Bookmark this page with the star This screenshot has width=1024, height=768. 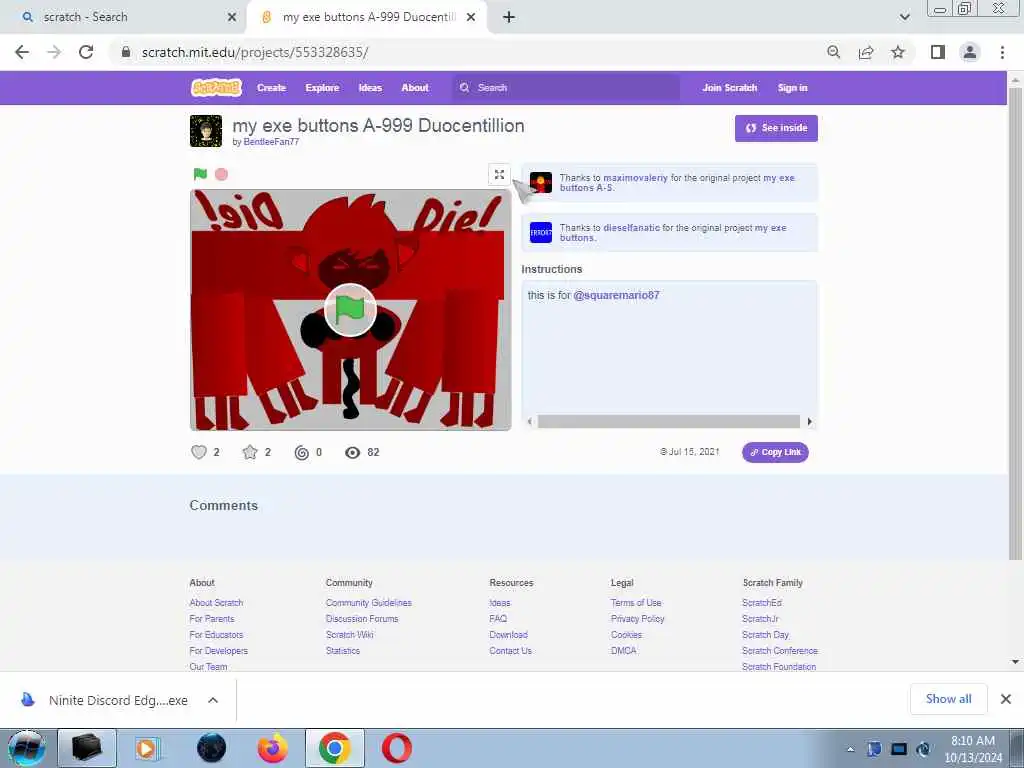pyautogui.click(x=898, y=52)
